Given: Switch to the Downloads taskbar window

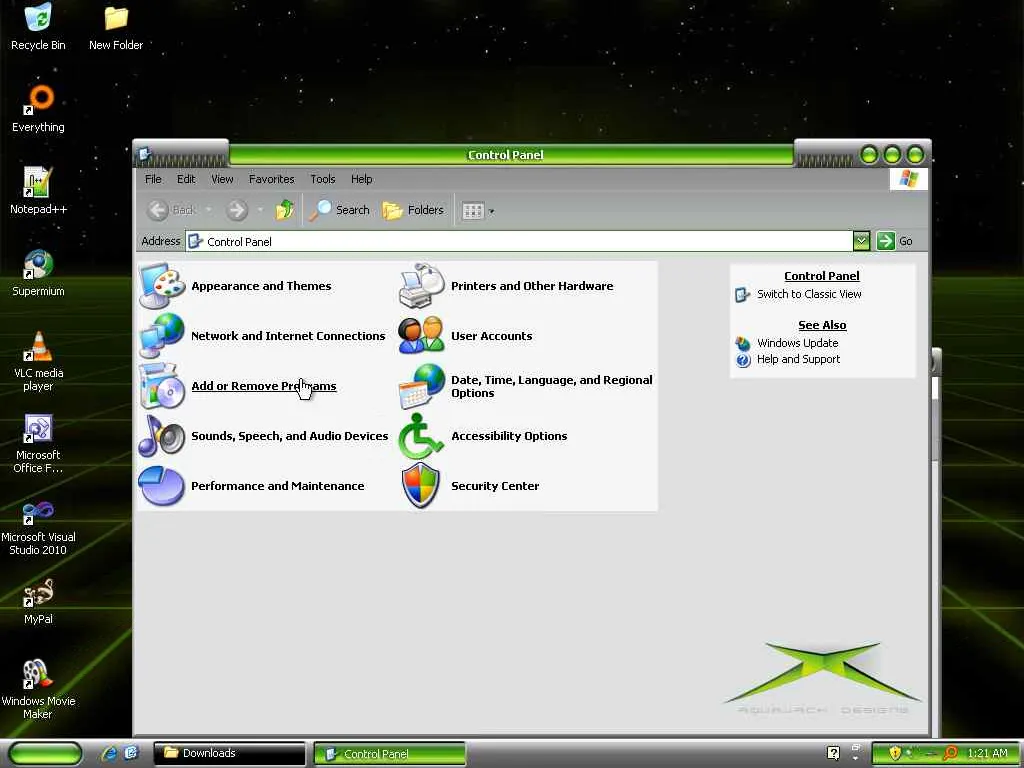Looking at the screenshot, I should click(229, 754).
